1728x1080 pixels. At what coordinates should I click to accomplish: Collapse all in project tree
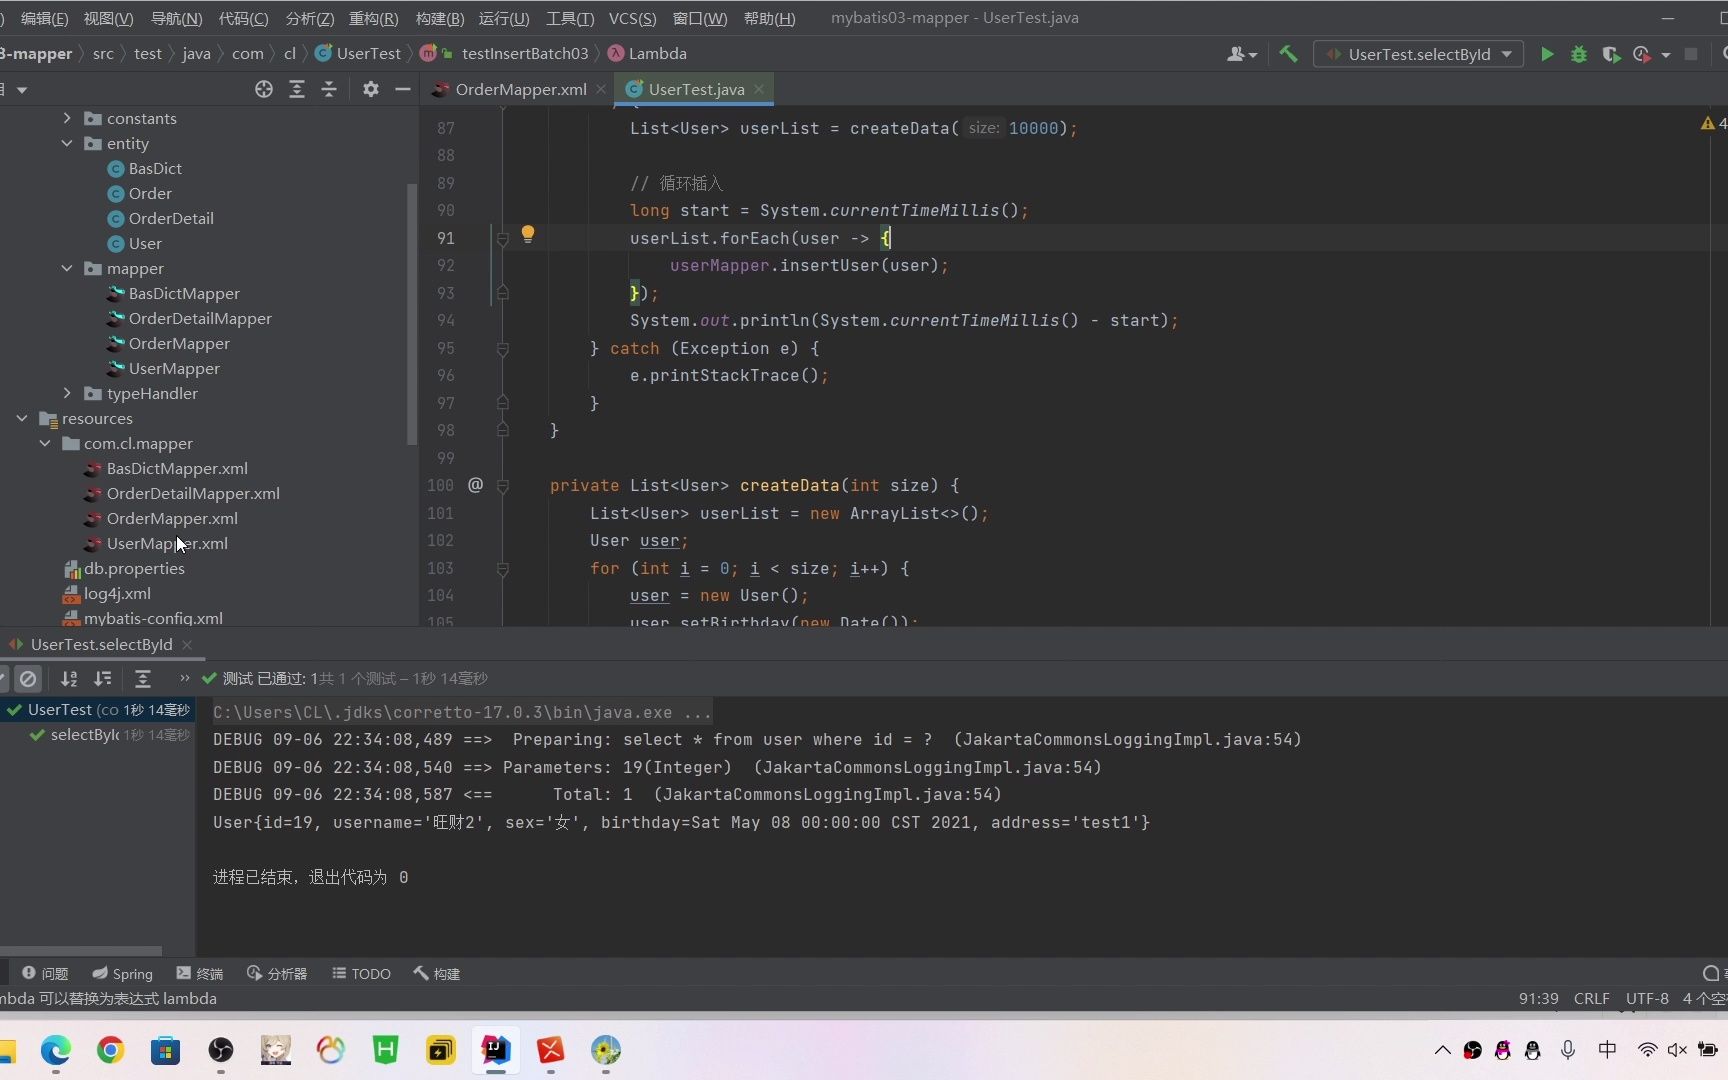329,89
